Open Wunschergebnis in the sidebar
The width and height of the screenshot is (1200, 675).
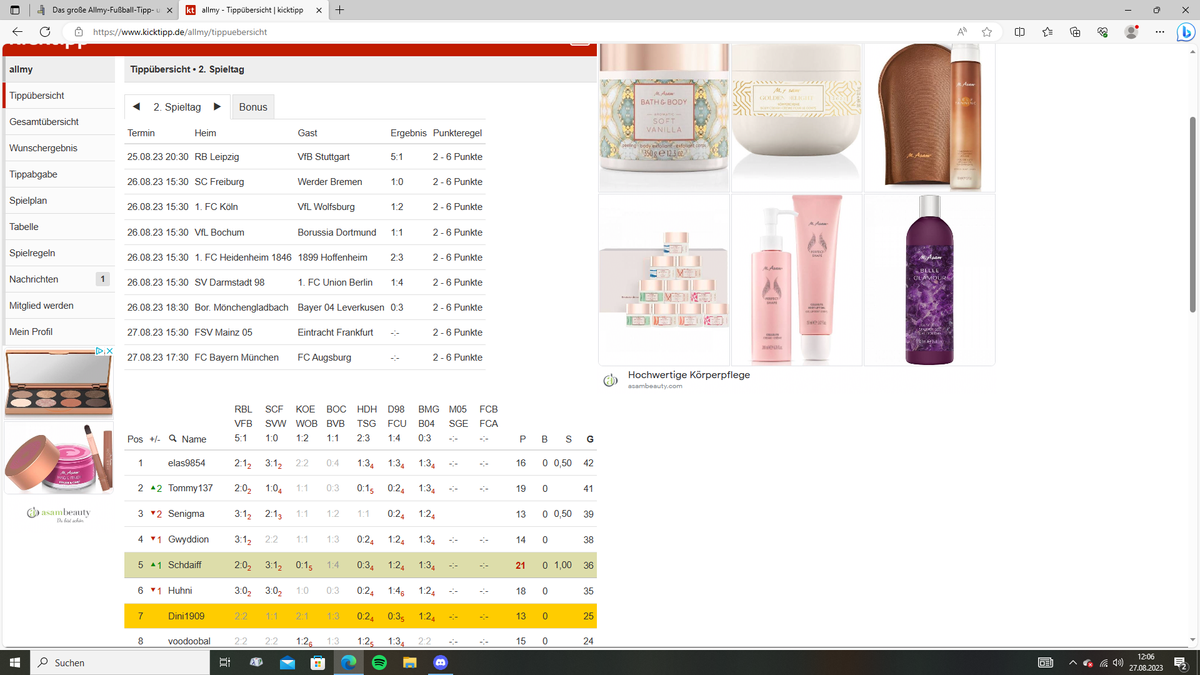pyautogui.click(x=58, y=148)
